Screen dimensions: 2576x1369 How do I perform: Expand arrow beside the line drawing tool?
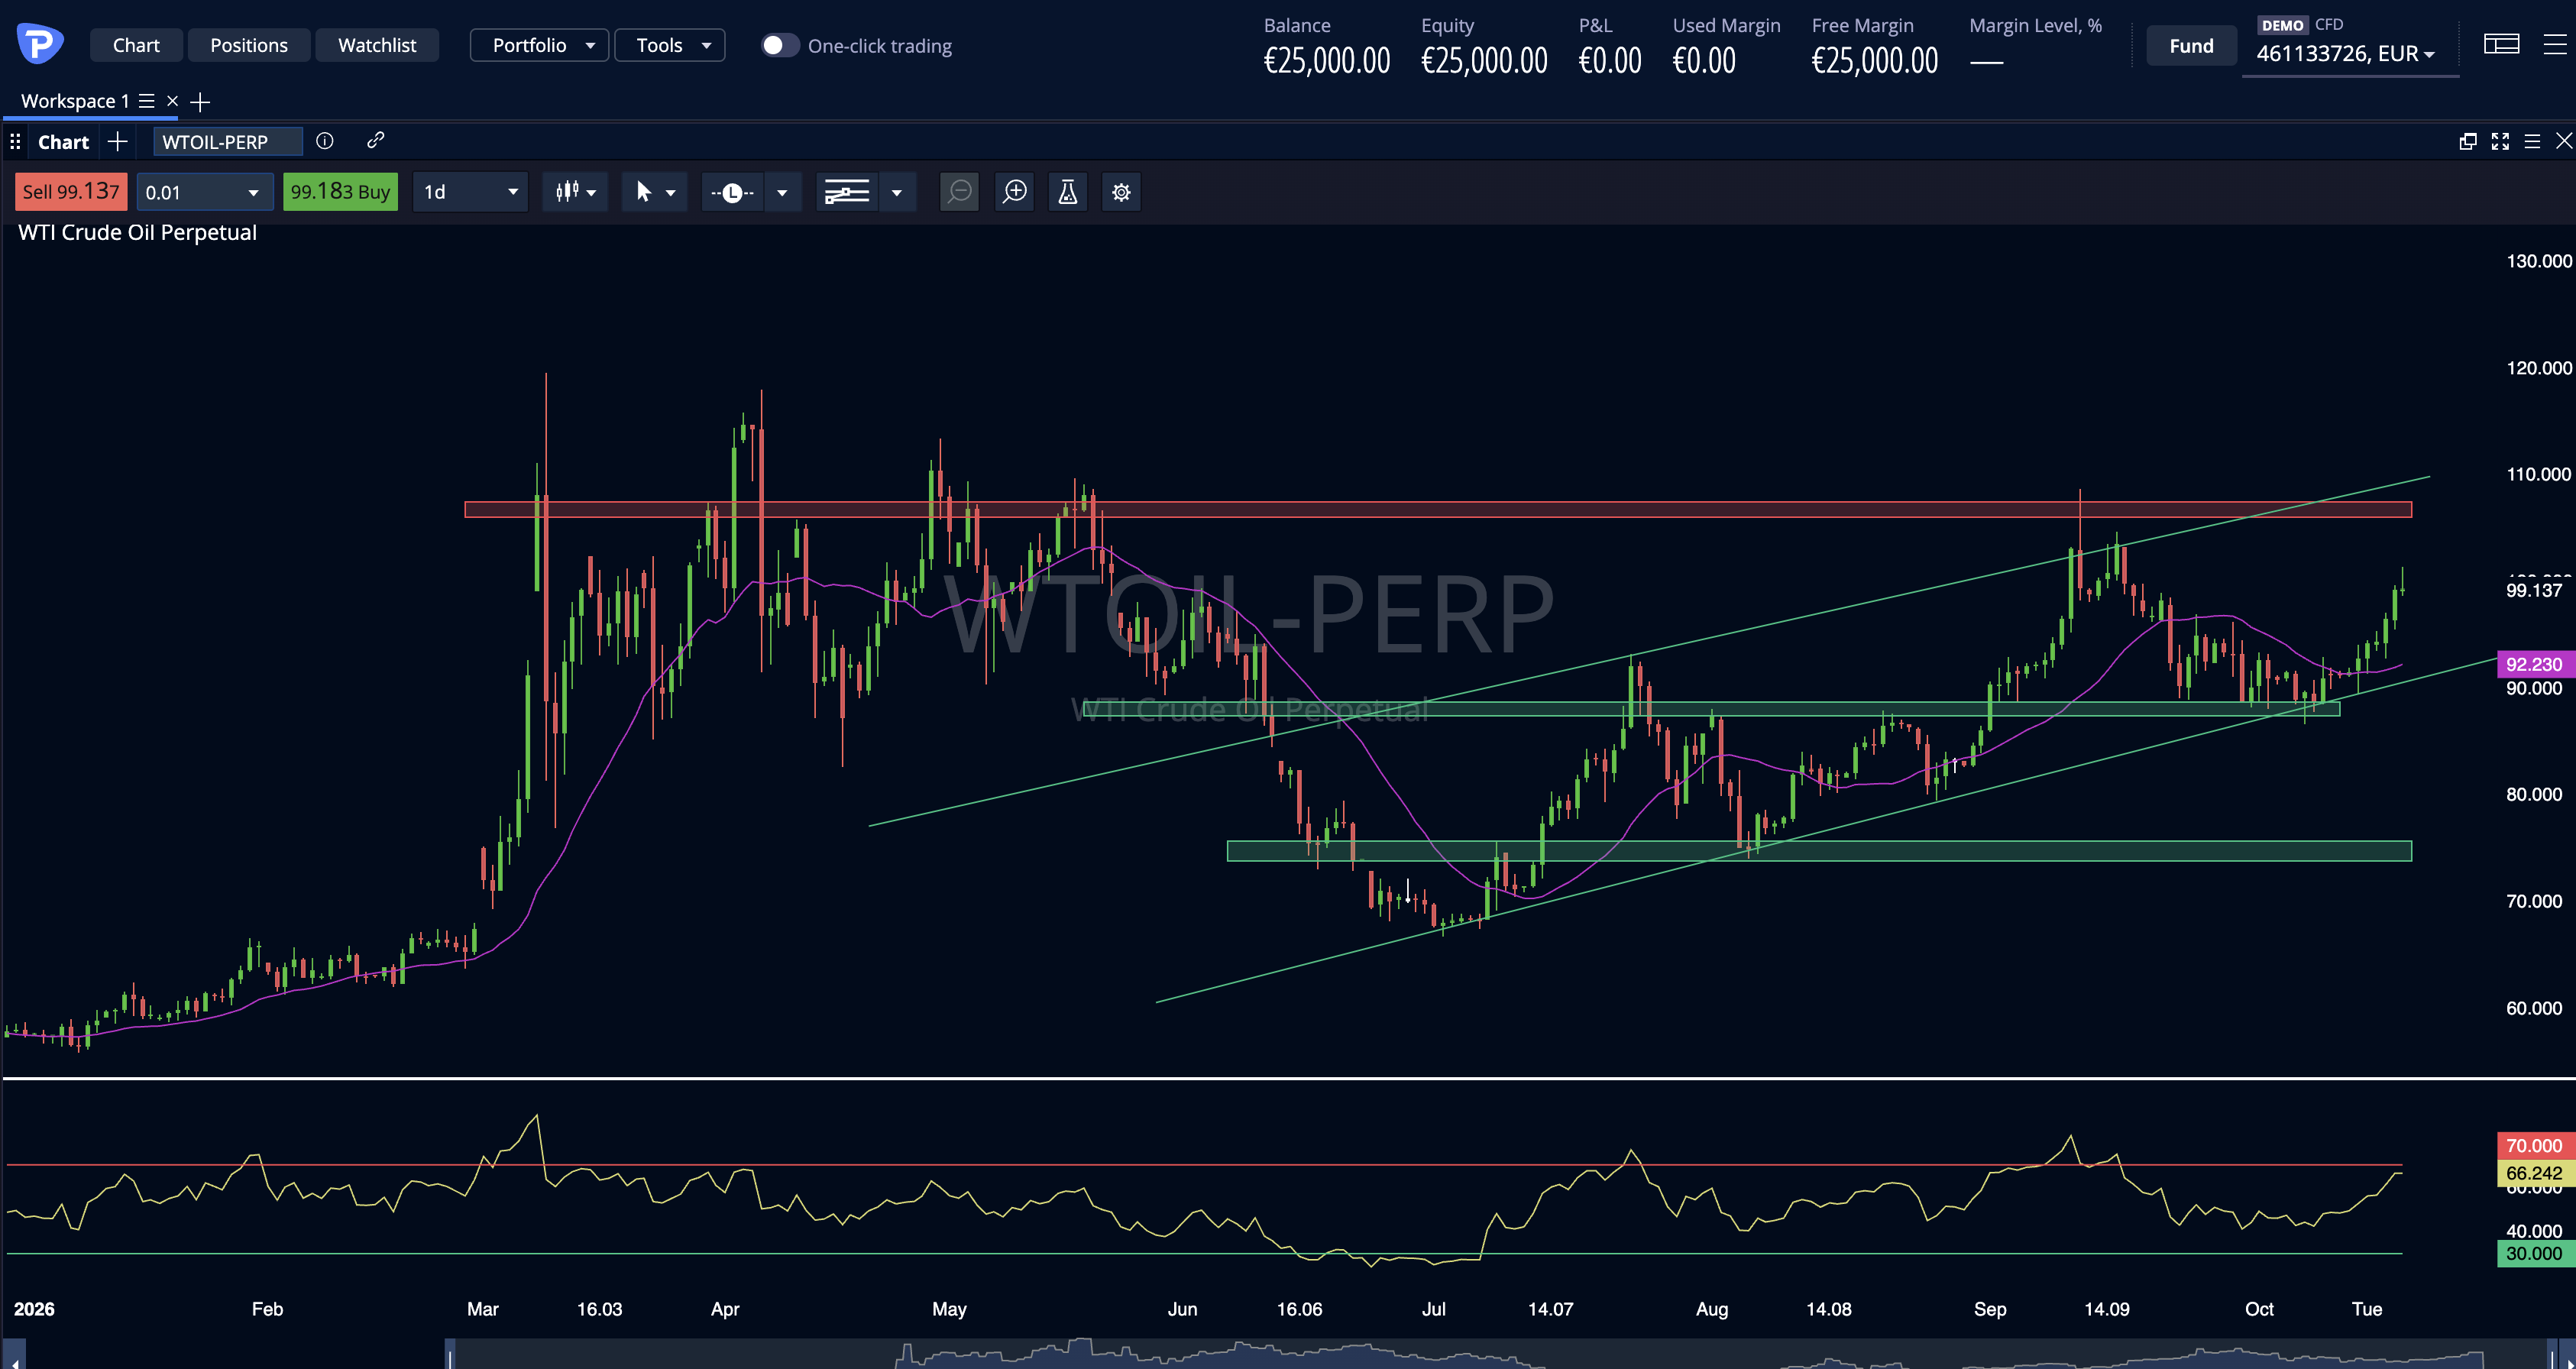782,192
